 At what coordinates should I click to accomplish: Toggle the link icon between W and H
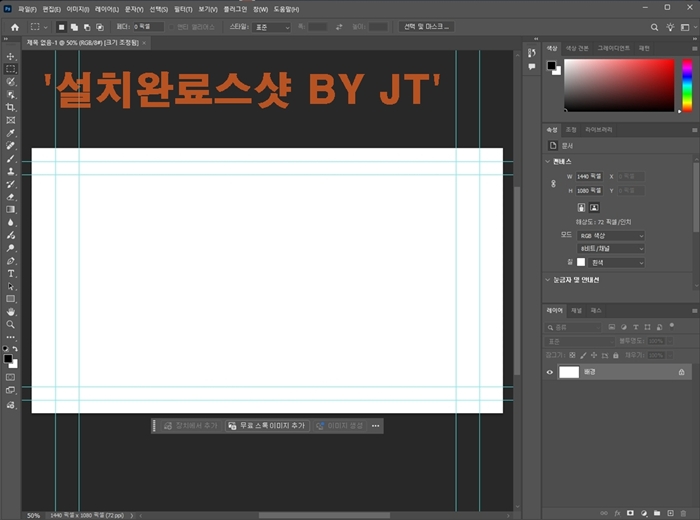(x=553, y=183)
